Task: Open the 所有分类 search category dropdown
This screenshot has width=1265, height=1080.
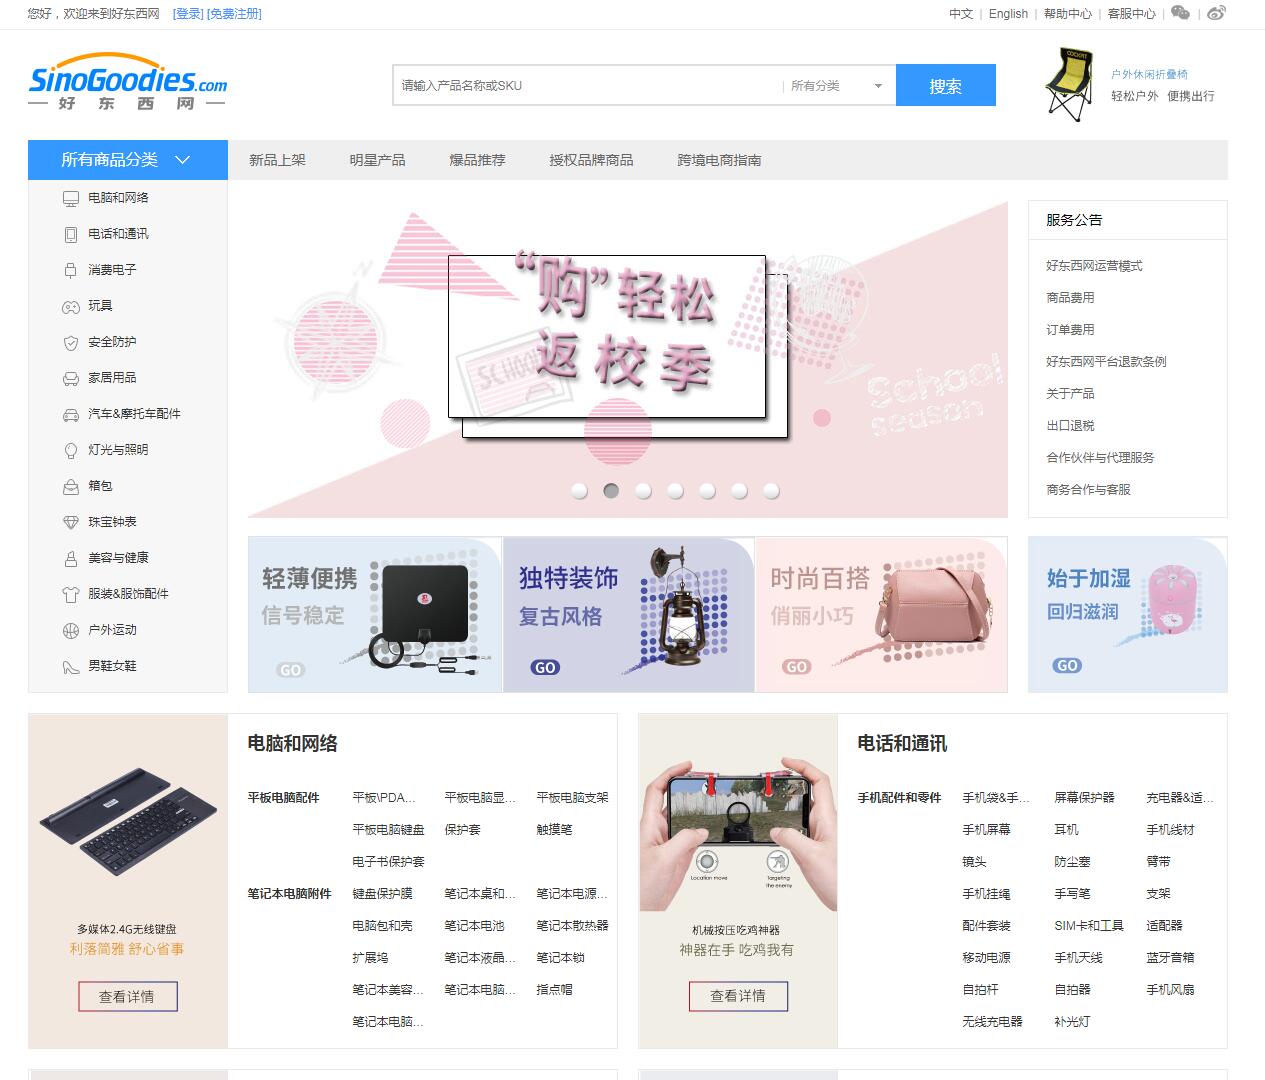Action: point(837,86)
